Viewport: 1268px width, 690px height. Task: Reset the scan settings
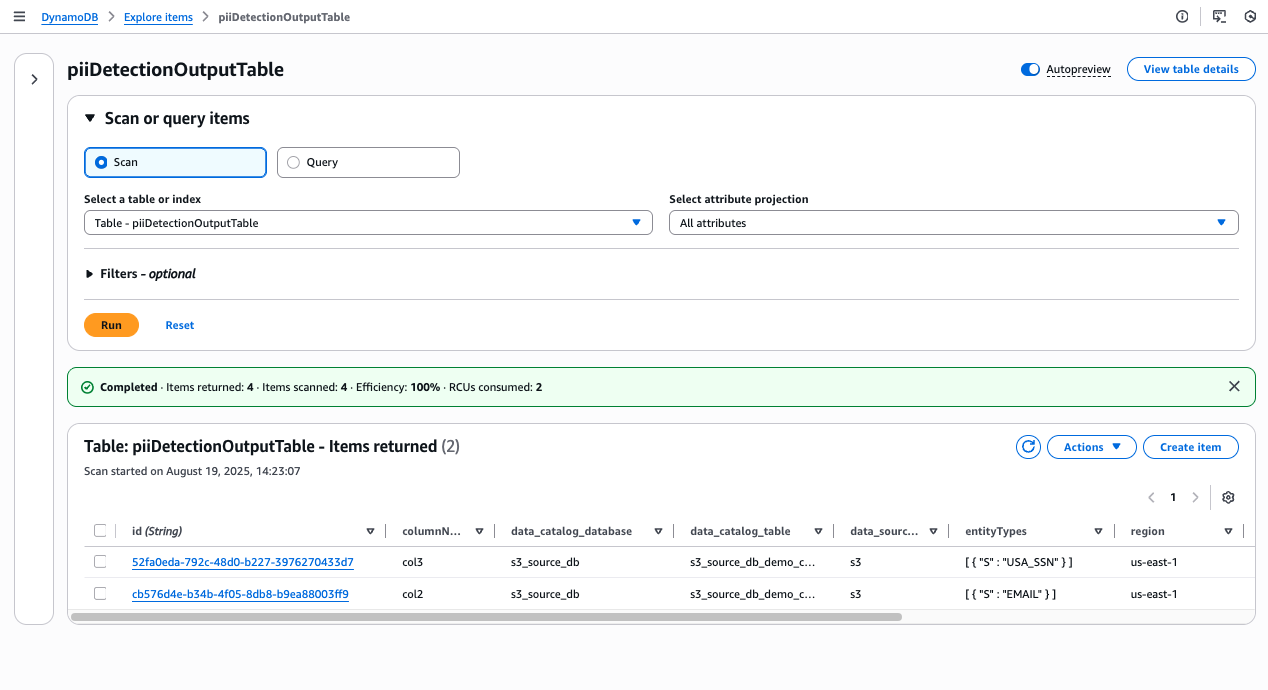coord(180,325)
